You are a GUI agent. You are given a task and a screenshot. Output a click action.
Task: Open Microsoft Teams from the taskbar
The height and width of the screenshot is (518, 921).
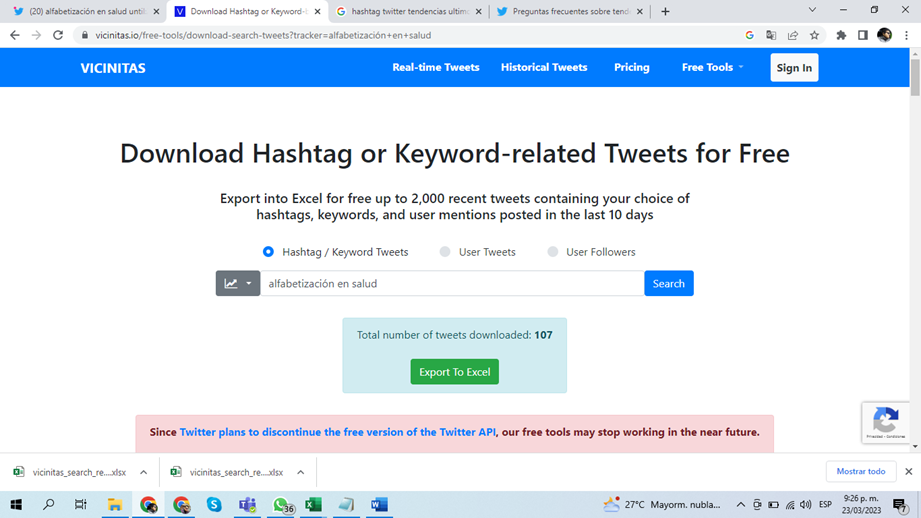tap(247, 505)
